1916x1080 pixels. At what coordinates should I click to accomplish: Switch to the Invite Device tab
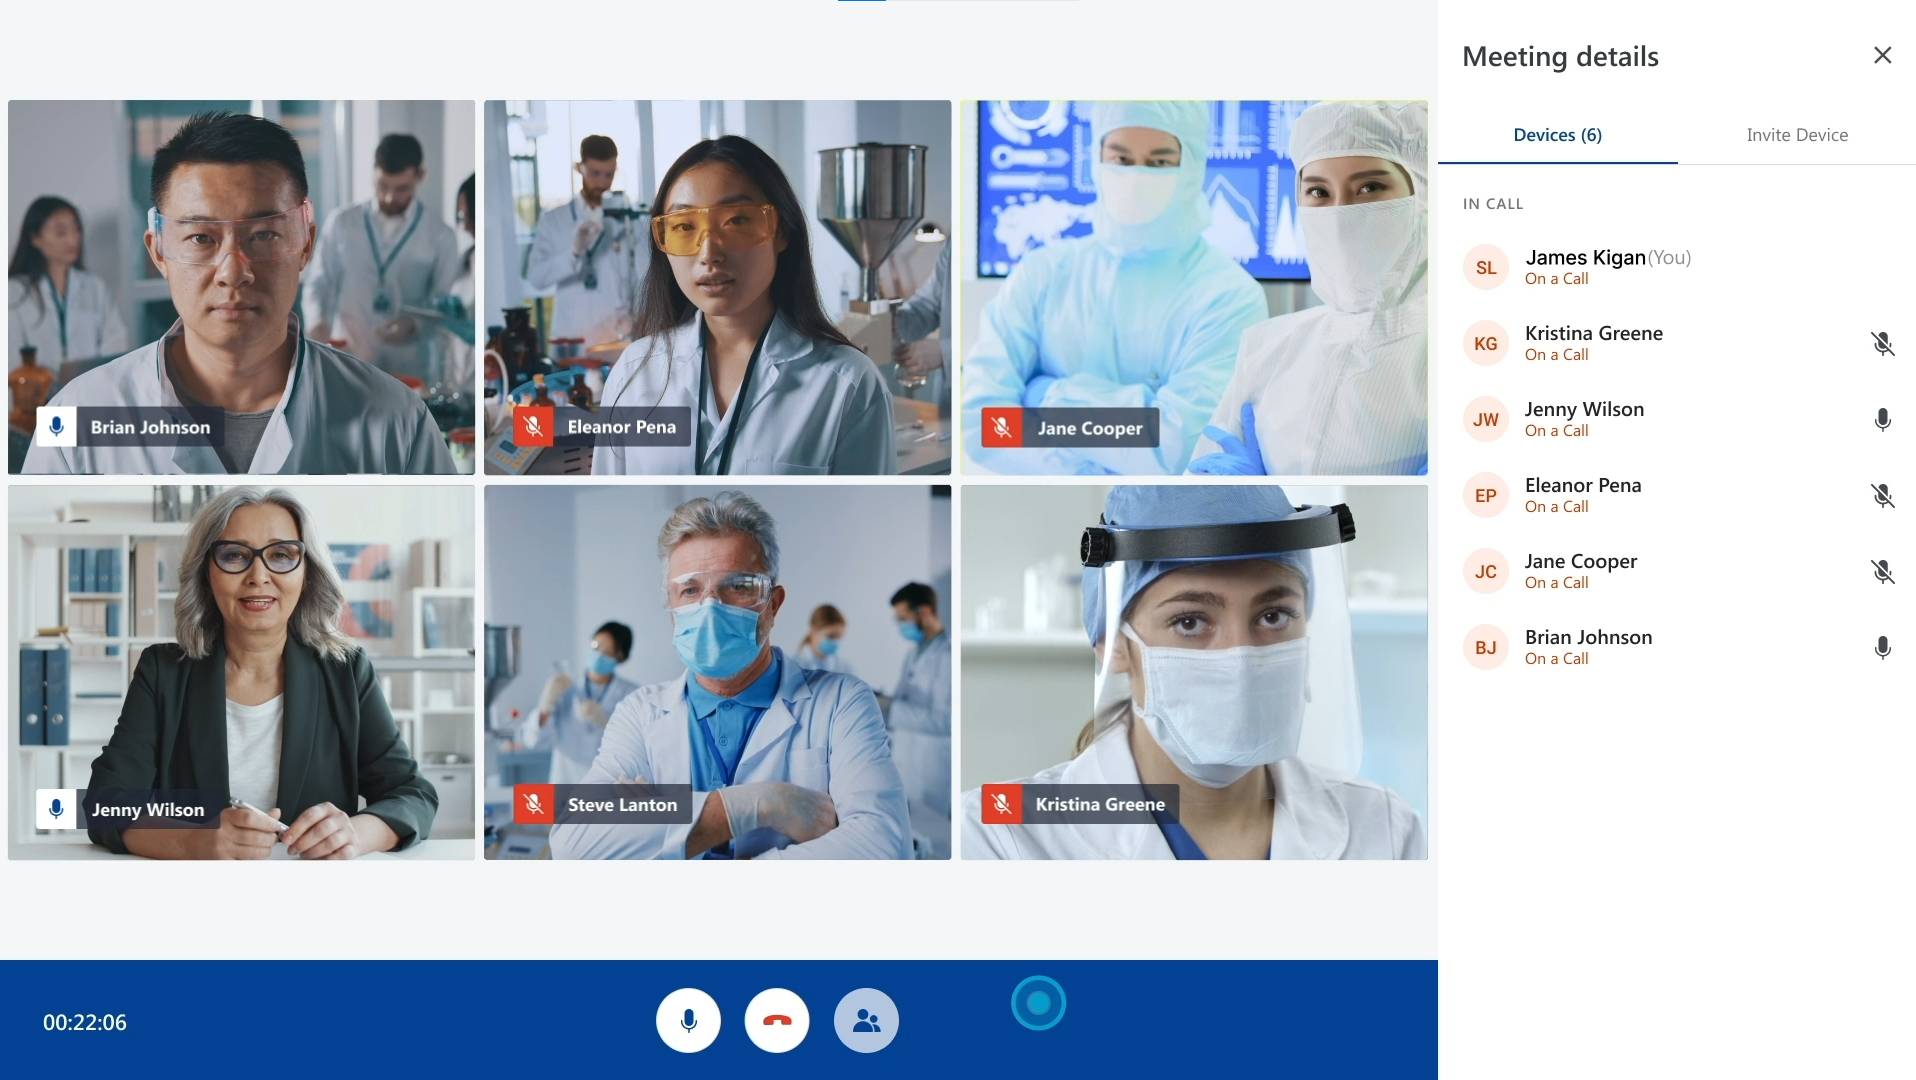(1796, 135)
